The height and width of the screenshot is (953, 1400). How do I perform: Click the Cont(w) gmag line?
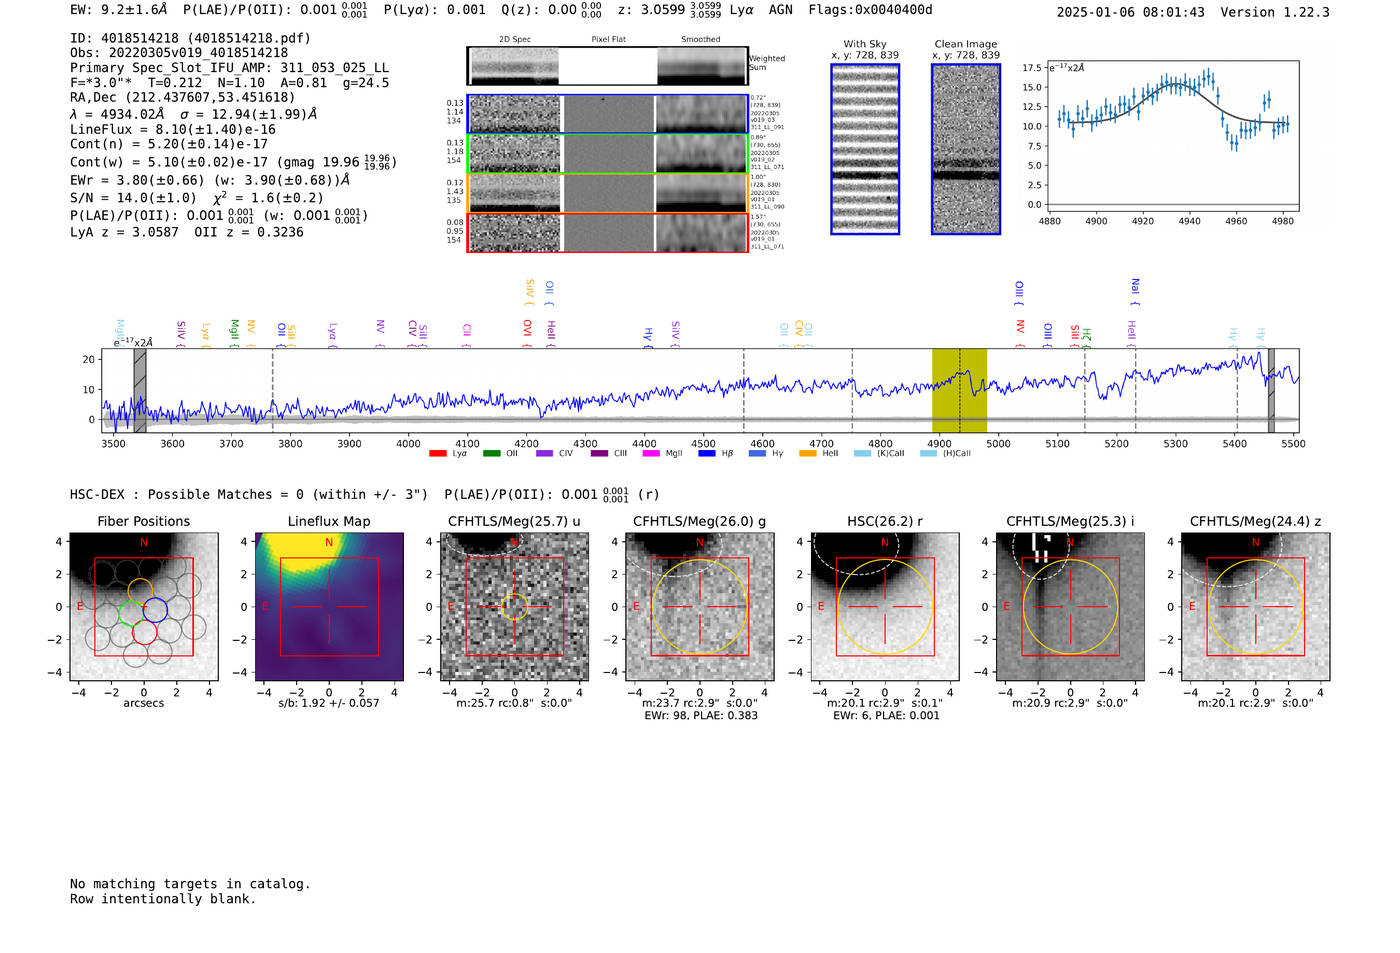pyautogui.click(x=232, y=161)
